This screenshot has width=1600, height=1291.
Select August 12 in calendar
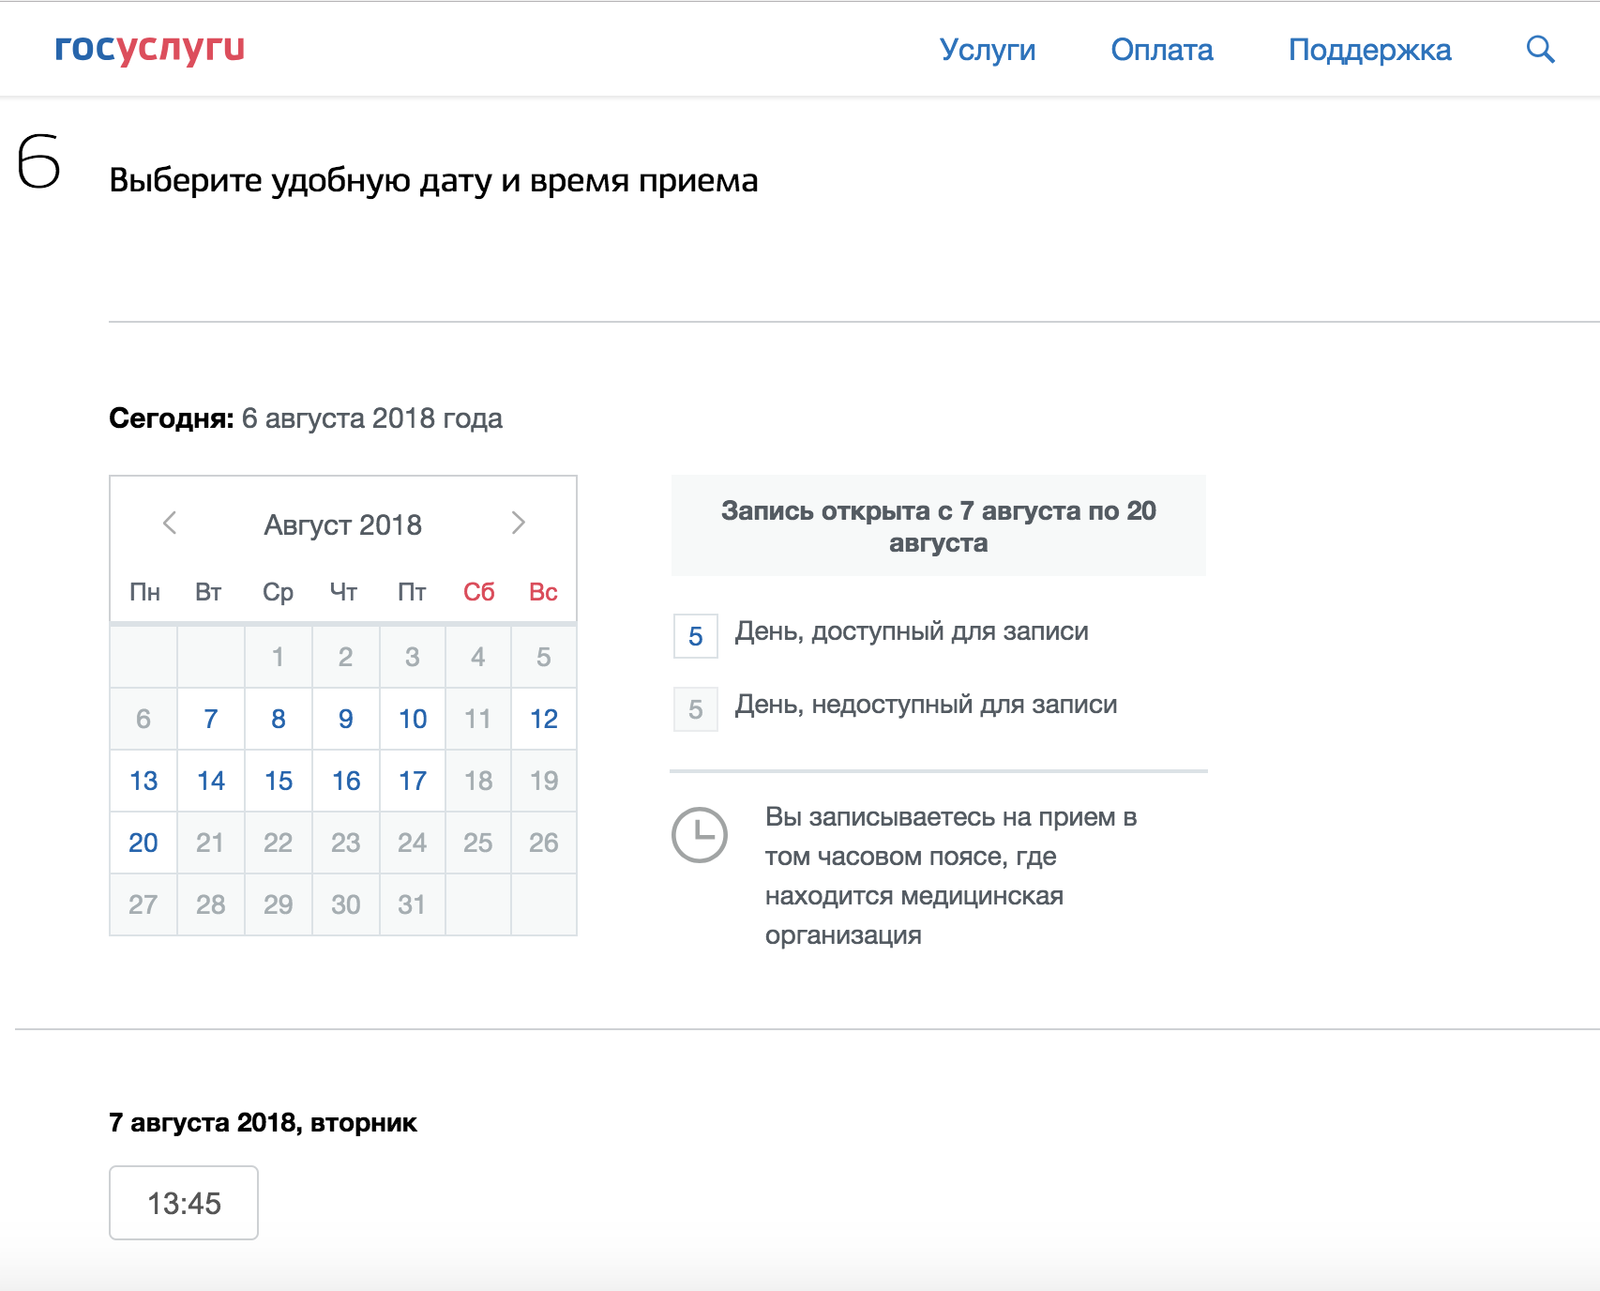pos(544,719)
